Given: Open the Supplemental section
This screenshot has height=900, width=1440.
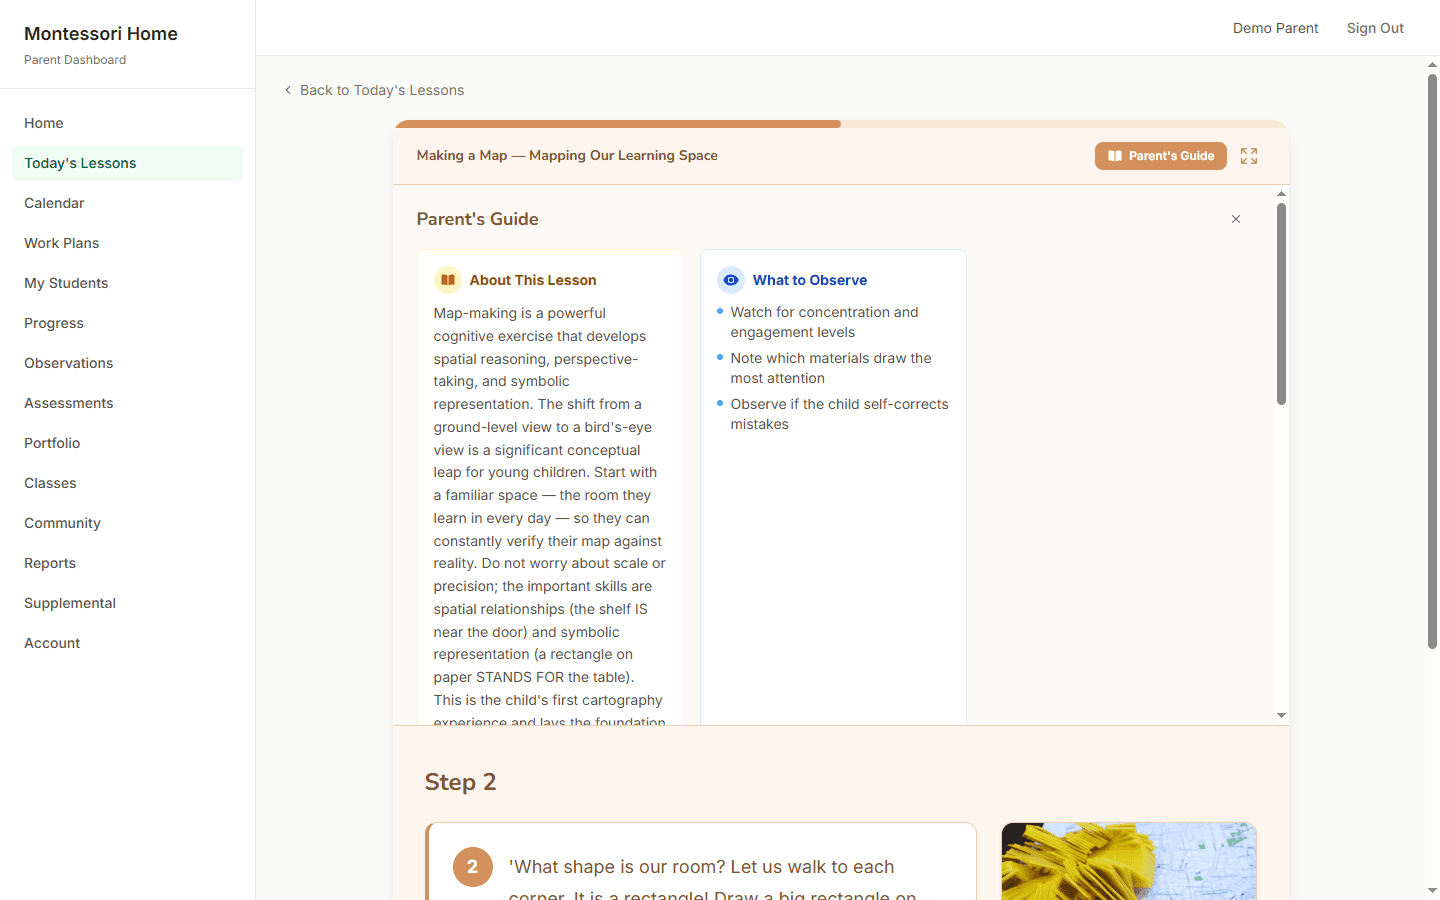Looking at the screenshot, I should point(70,603).
